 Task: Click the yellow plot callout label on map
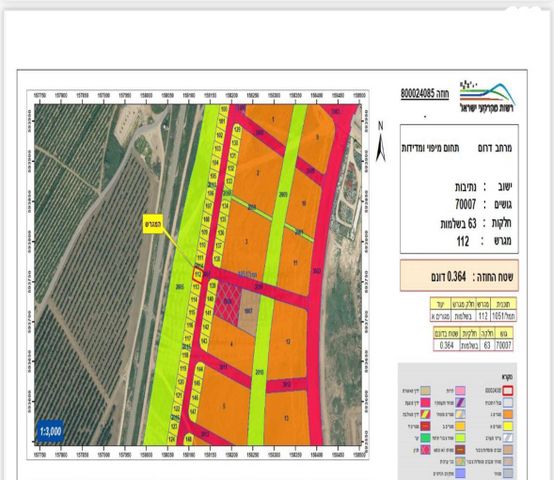coord(153,224)
